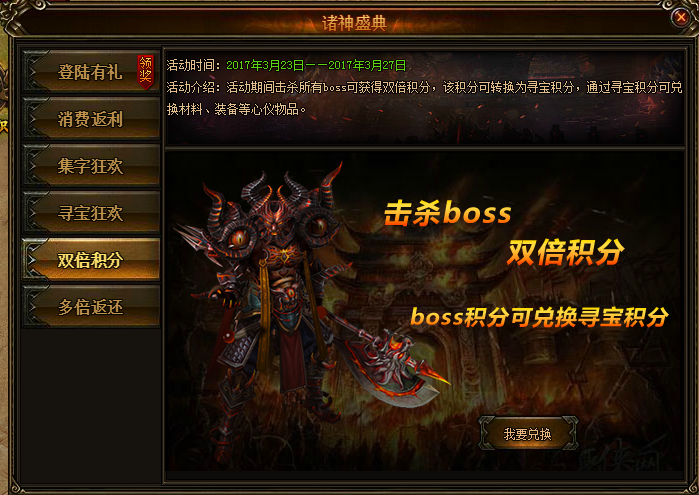Click the green activity date range text
Image resolution: width=699 pixels, height=495 pixels.
[x=316, y=66]
